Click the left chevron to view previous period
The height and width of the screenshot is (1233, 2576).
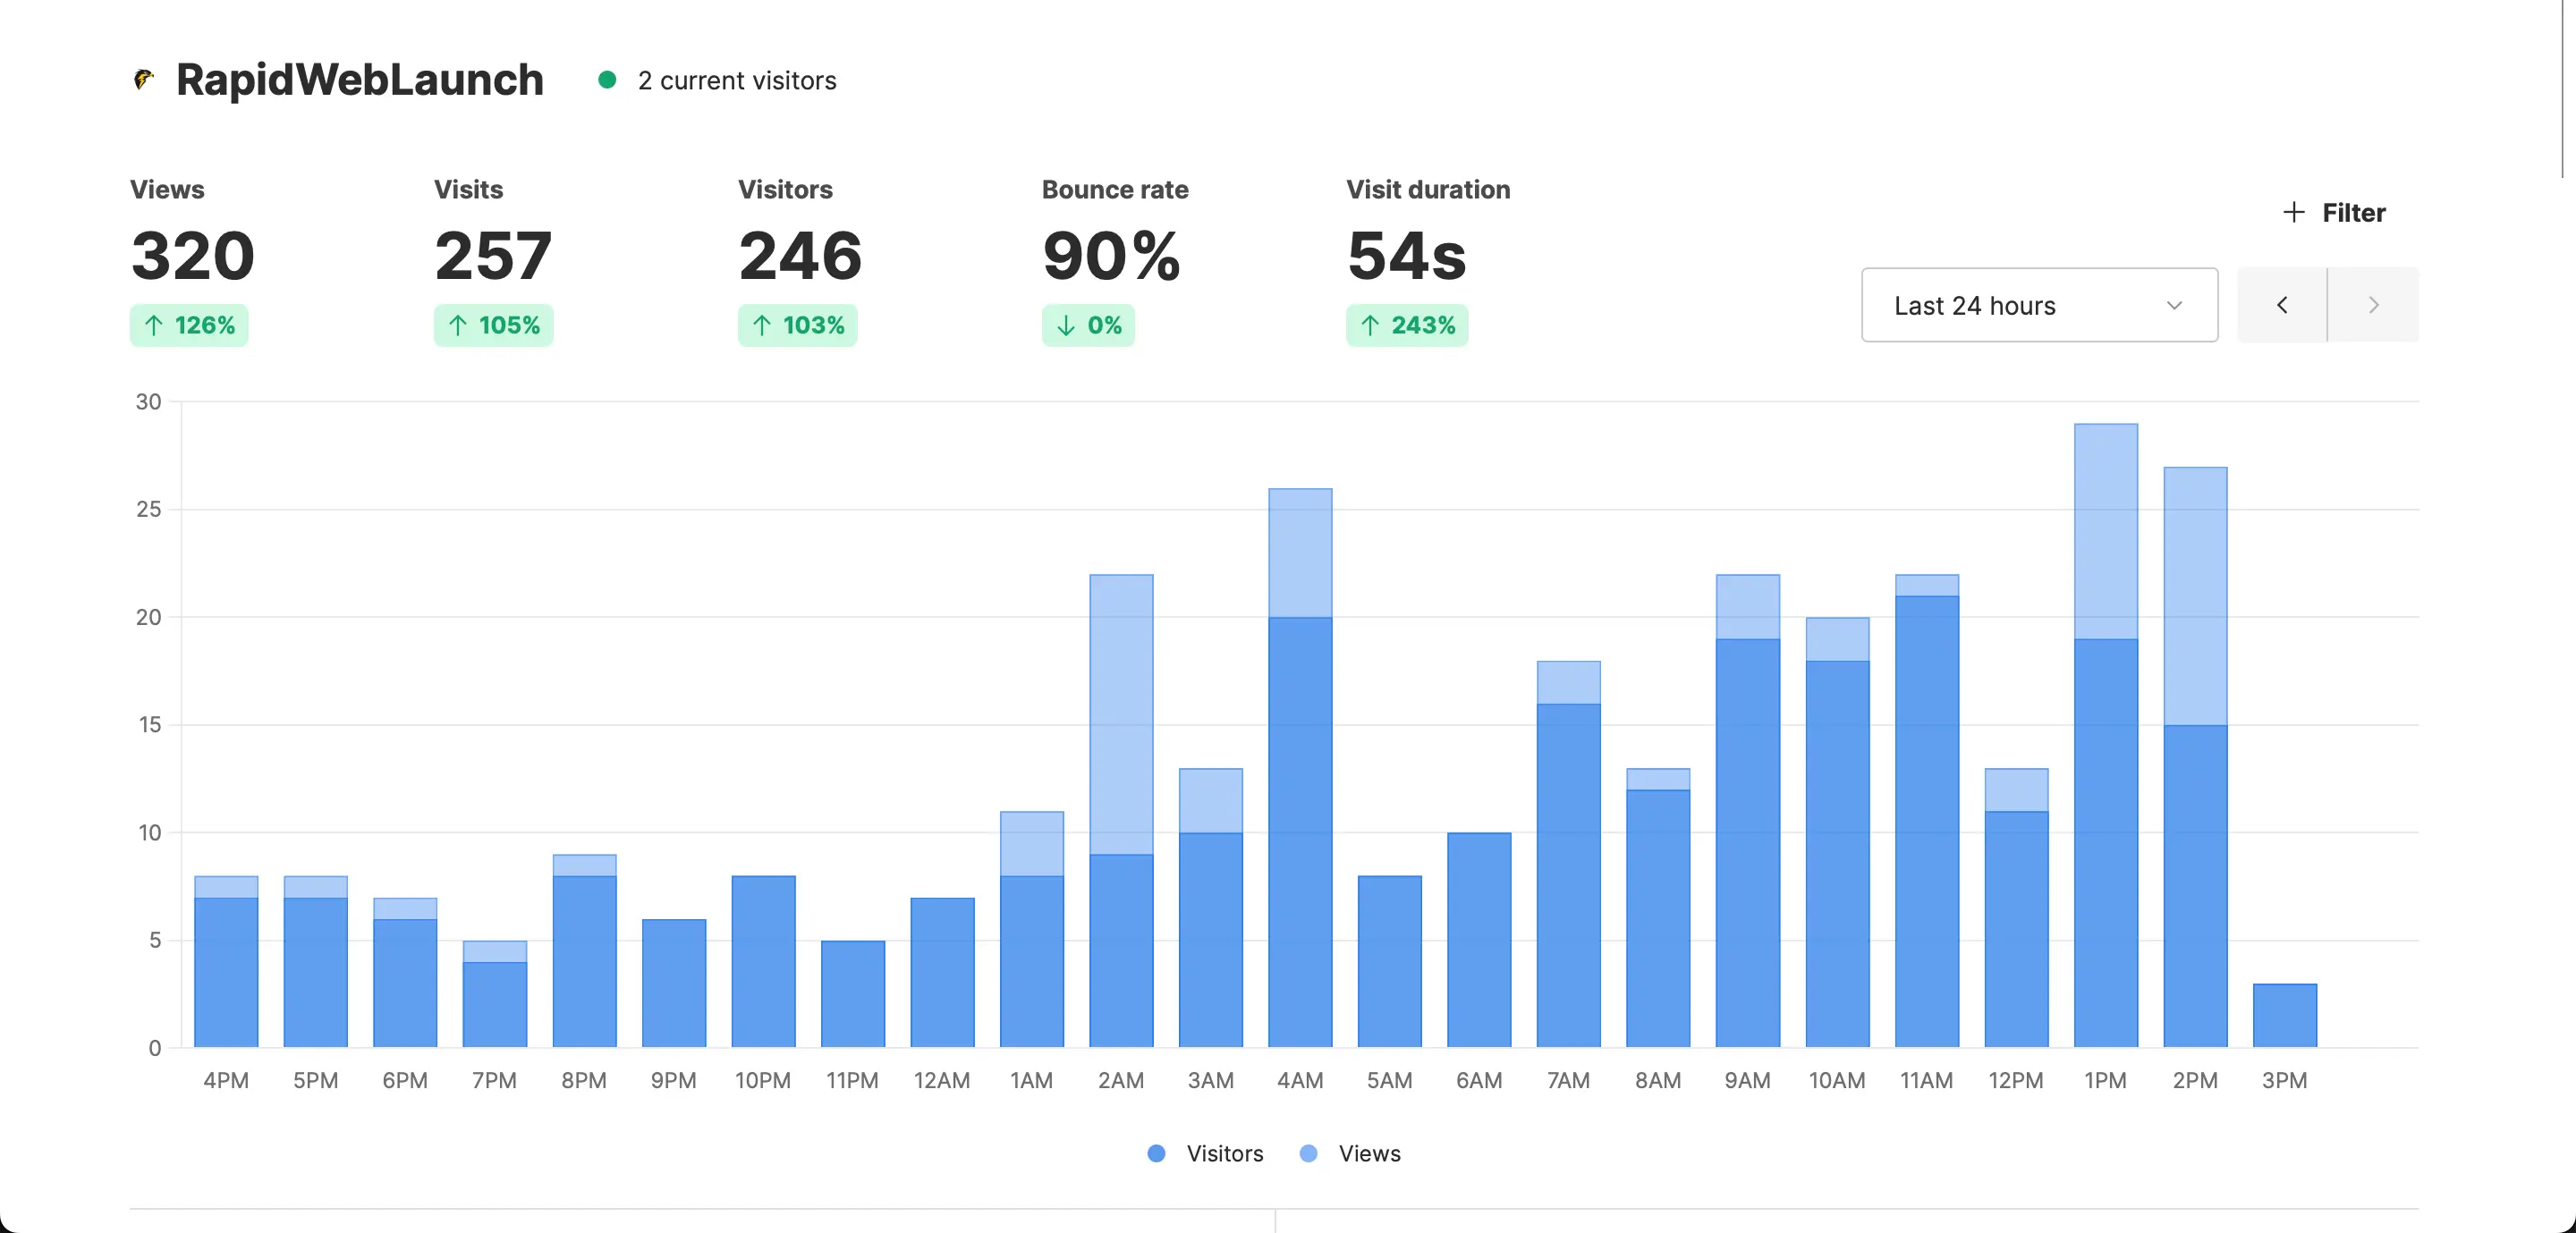tap(2282, 305)
